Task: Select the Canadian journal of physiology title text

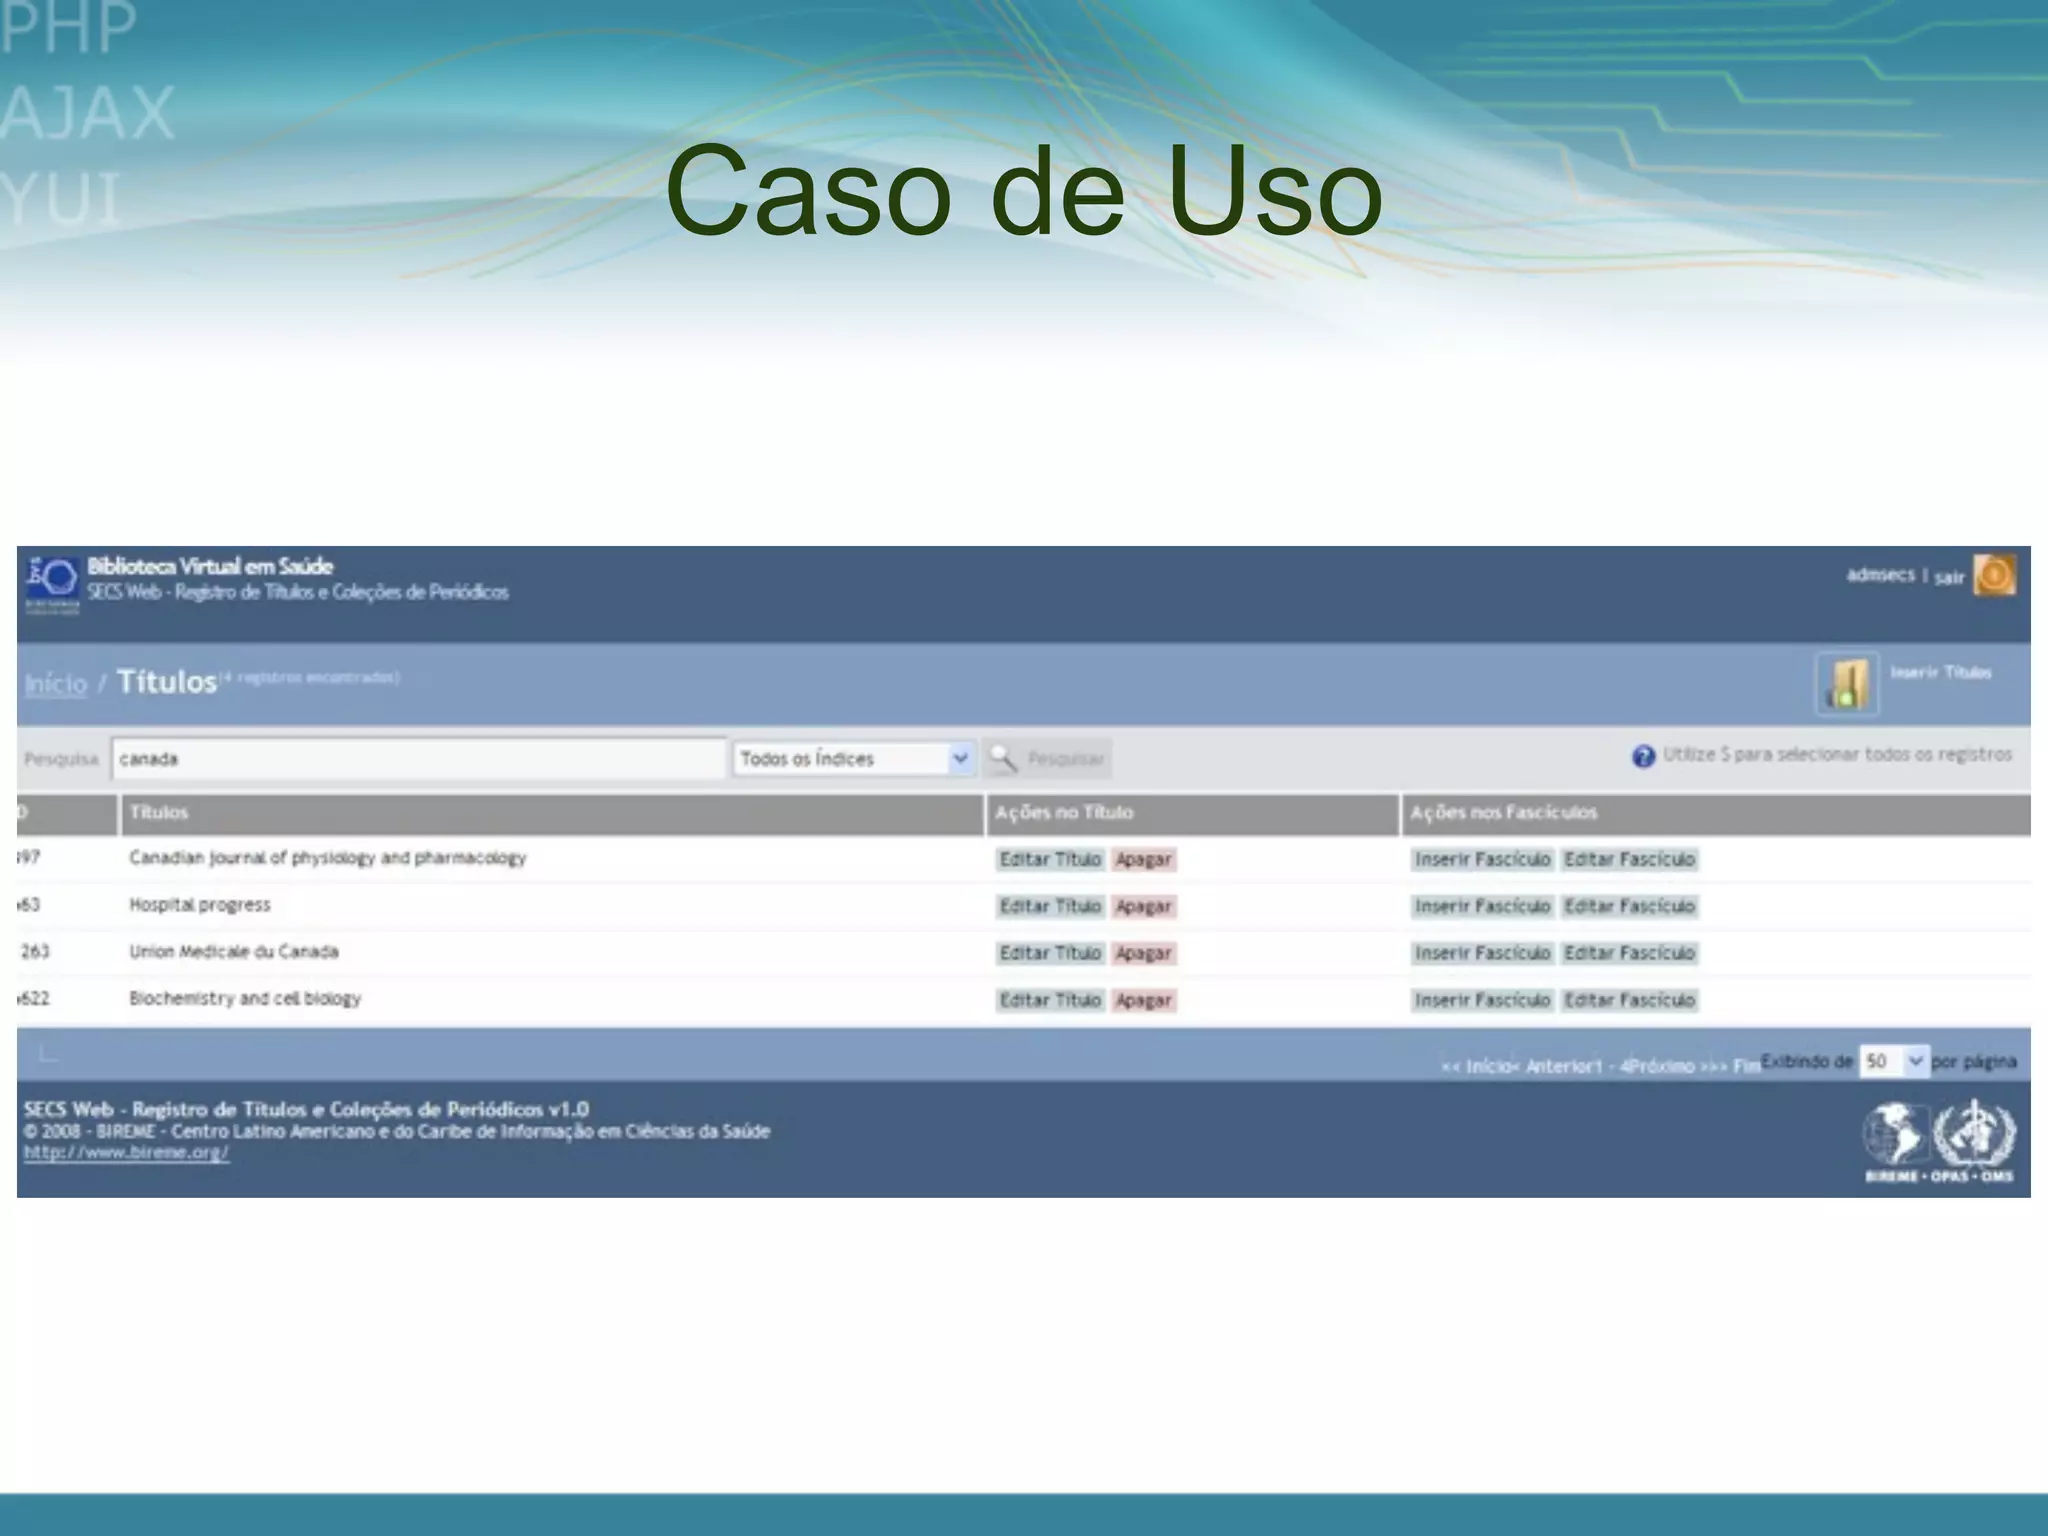Action: point(327,858)
